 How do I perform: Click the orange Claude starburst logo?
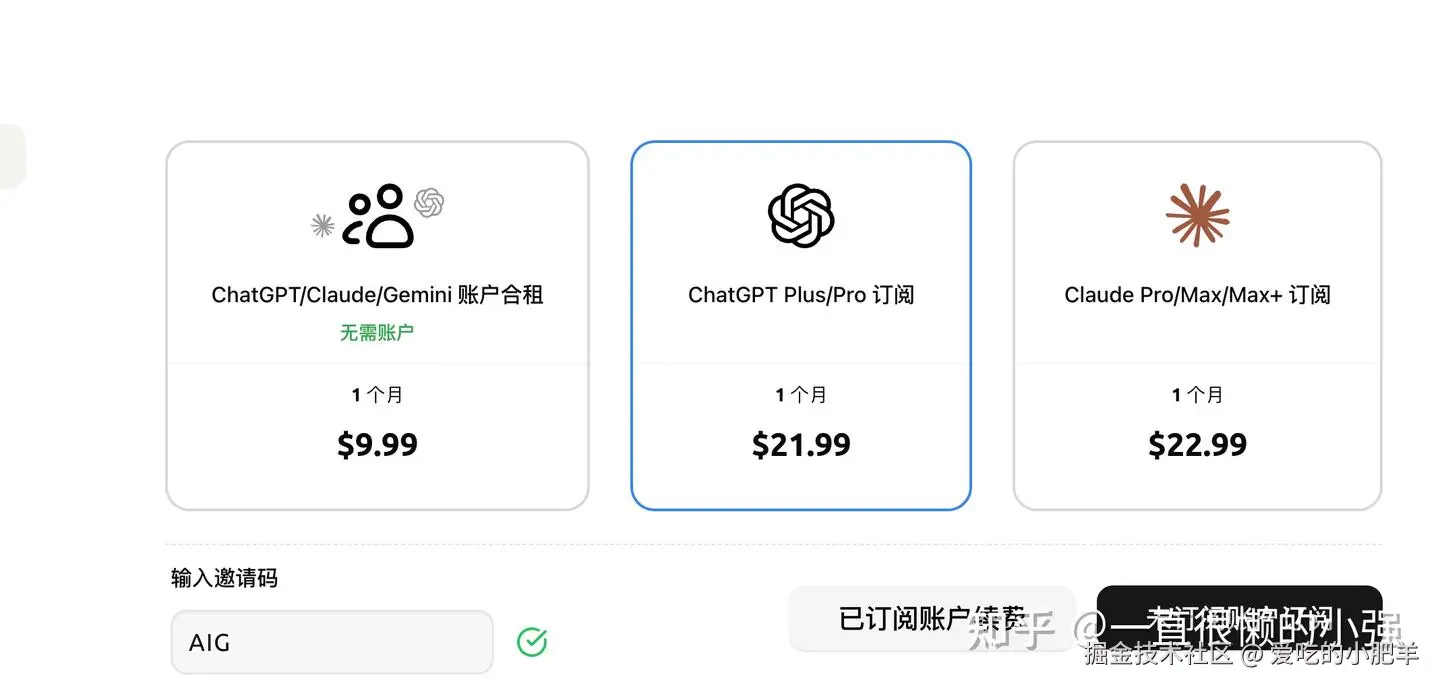(x=1197, y=215)
